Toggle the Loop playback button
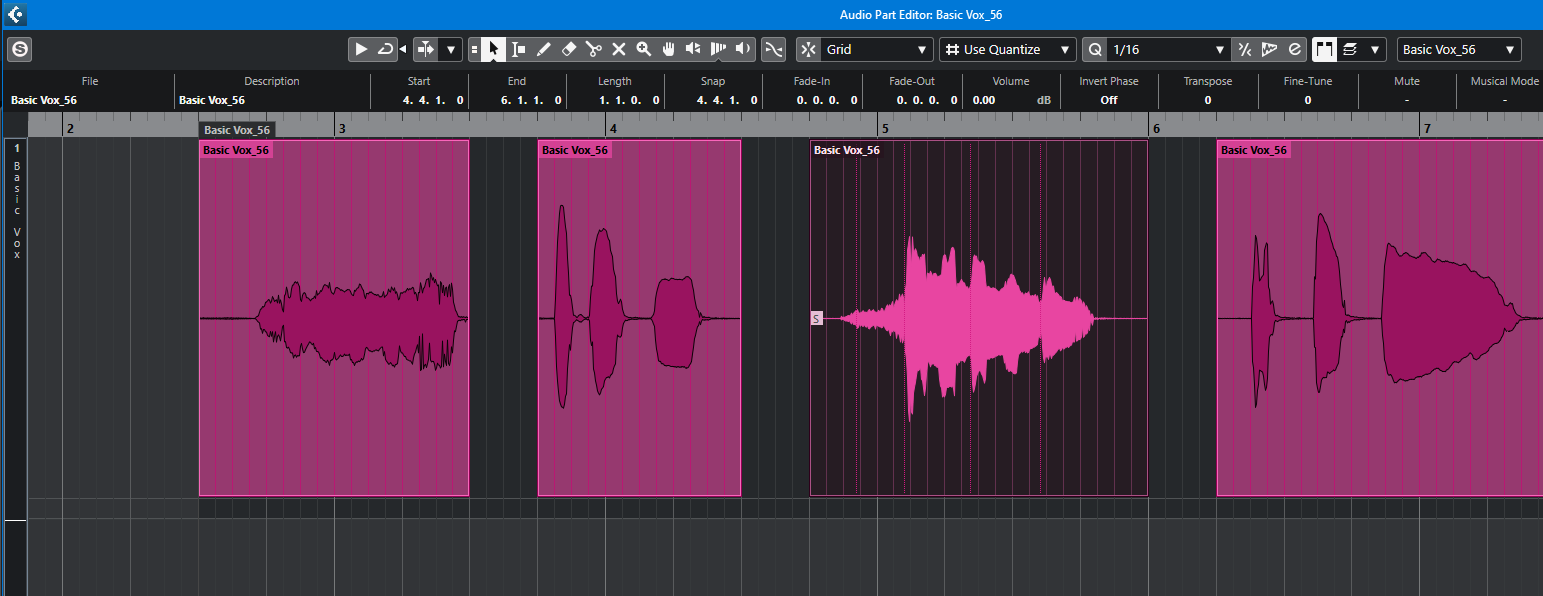1543x596 pixels. click(385, 49)
